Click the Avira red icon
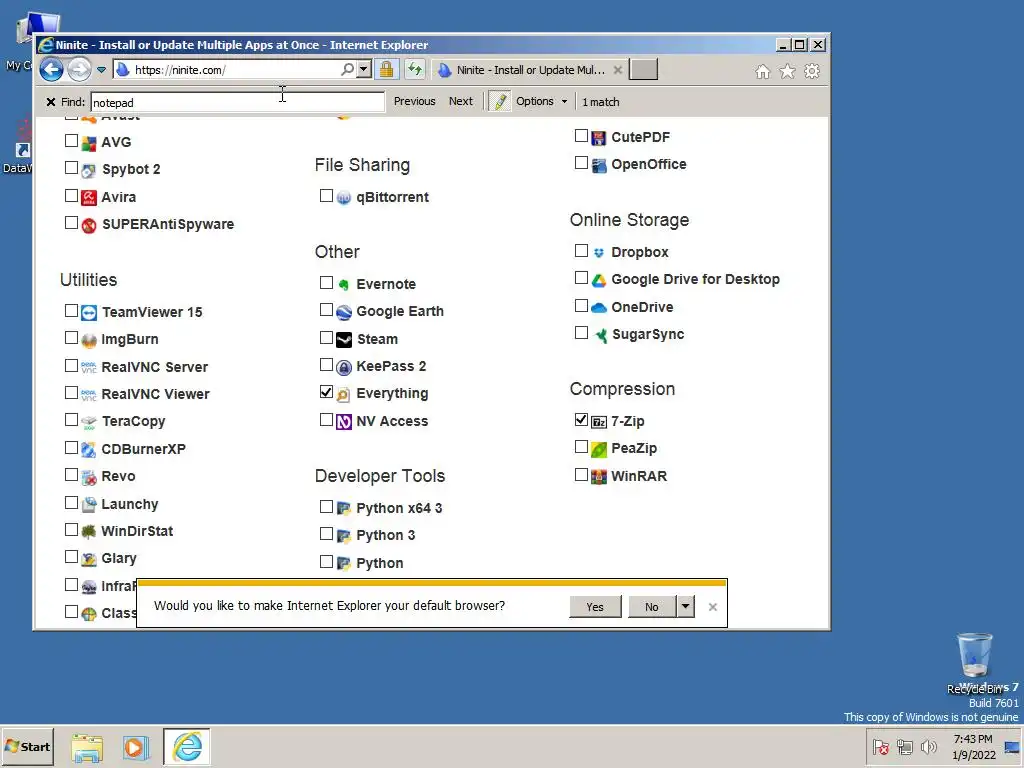 click(x=89, y=197)
